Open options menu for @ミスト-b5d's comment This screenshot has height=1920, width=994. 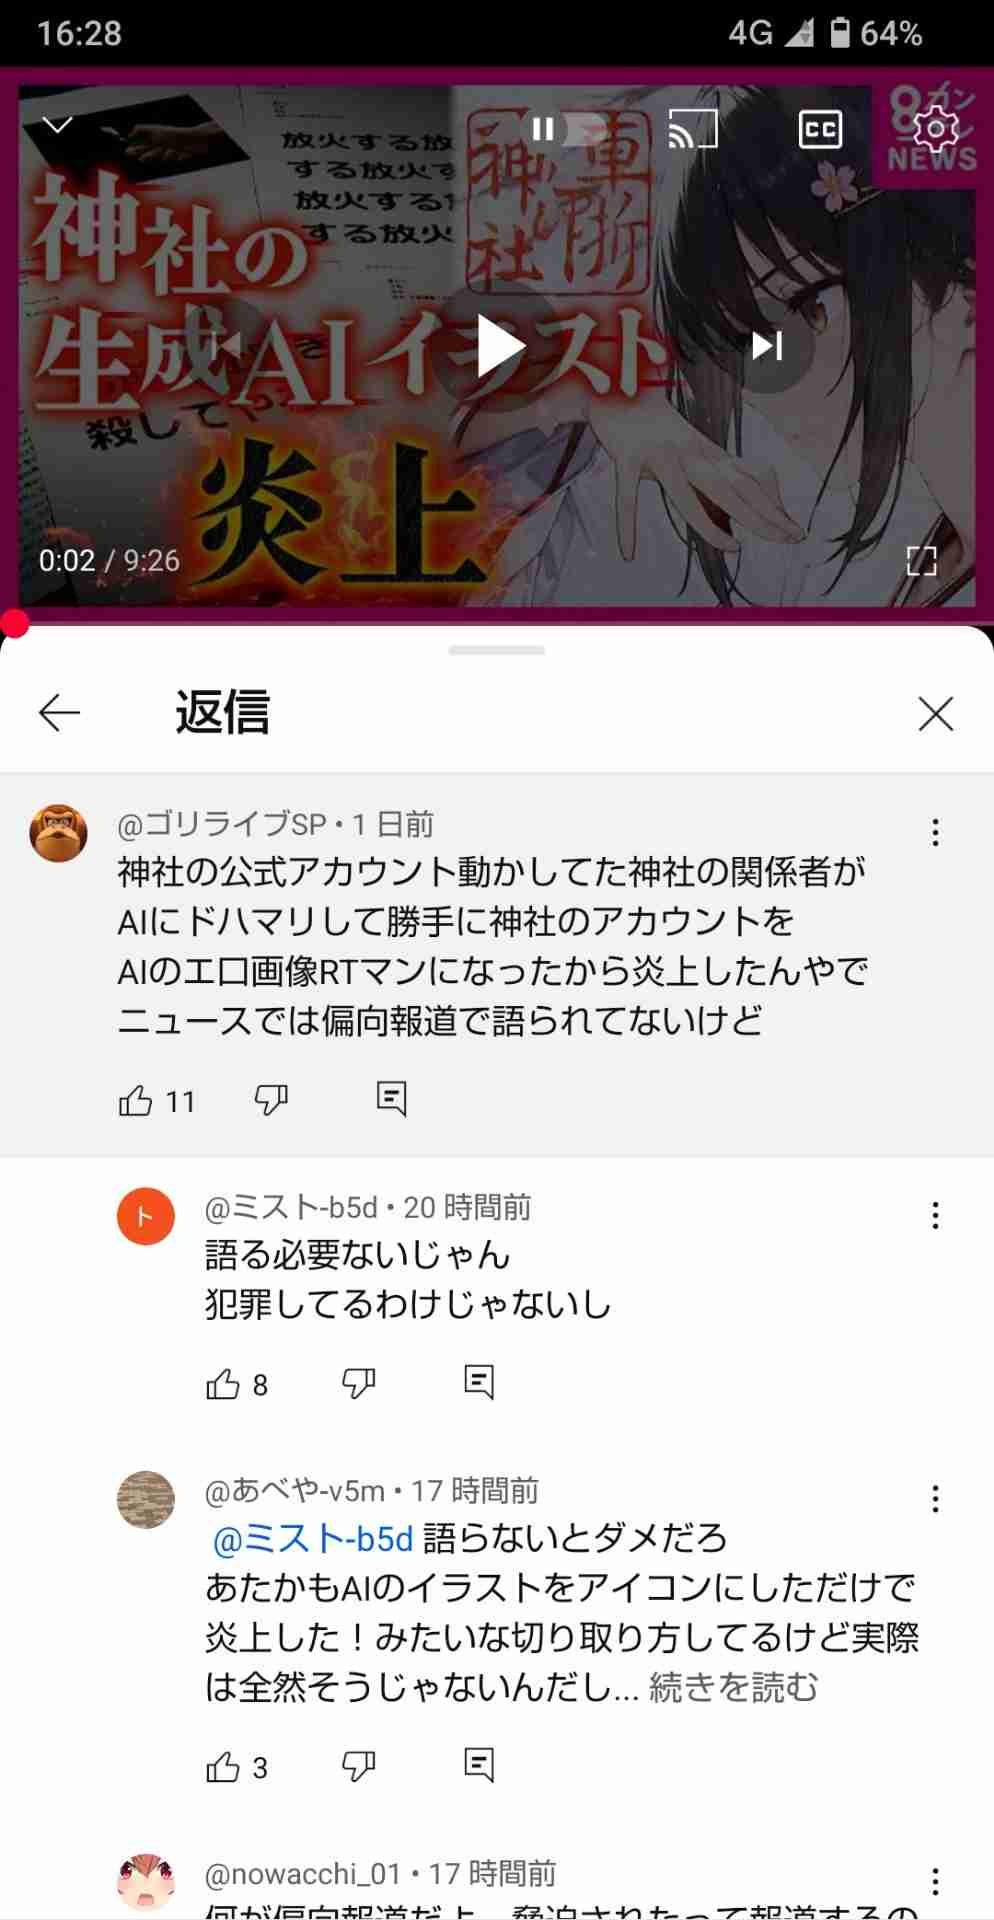tap(935, 1215)
